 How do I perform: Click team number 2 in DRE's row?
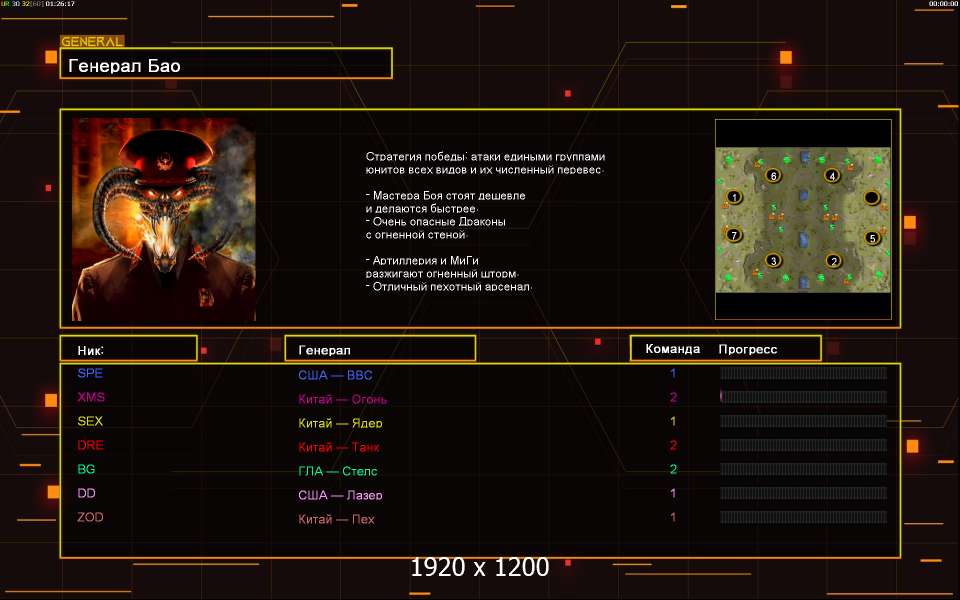[x=673, y=445]
